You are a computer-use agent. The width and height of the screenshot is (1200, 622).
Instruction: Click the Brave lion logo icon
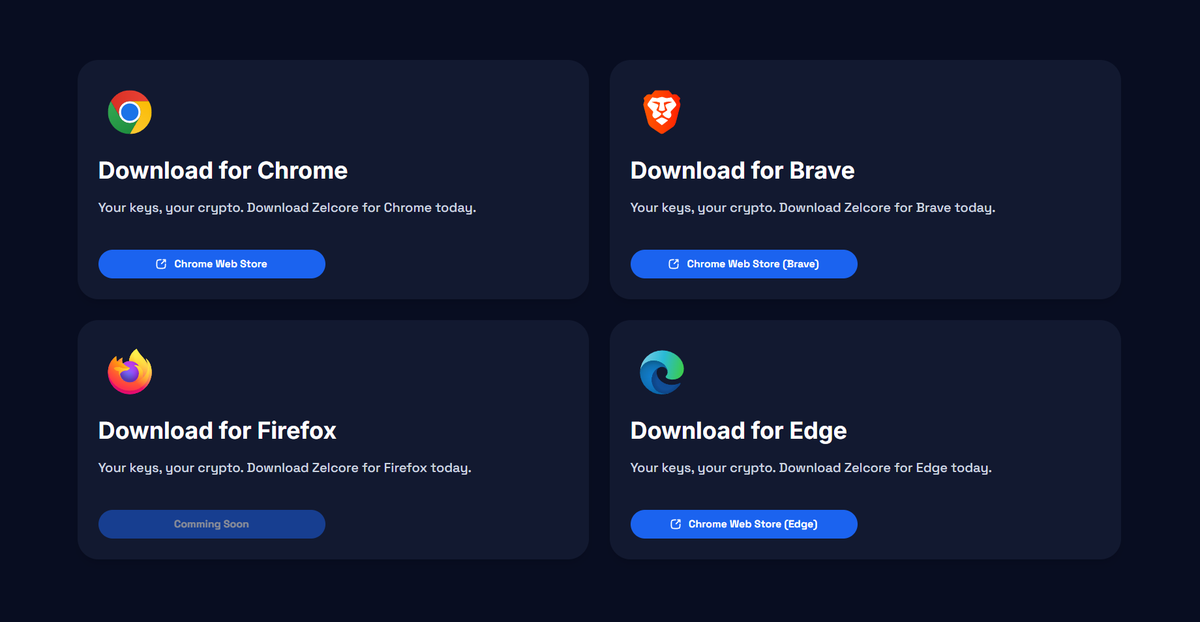click(x=661, y=112)
